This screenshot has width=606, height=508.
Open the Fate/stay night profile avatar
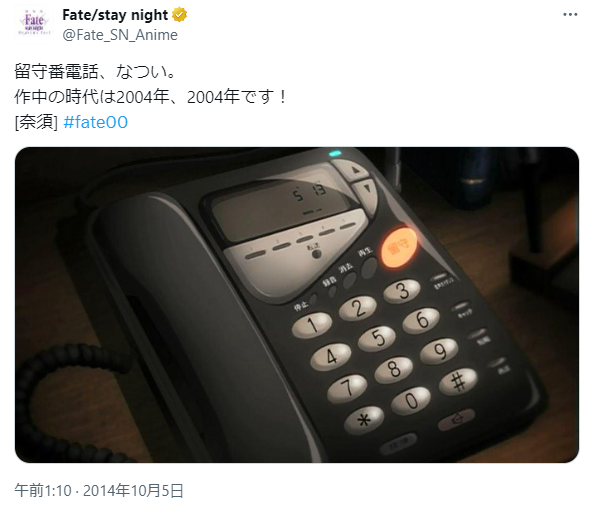pyautogui.click(x=34, y=24)
